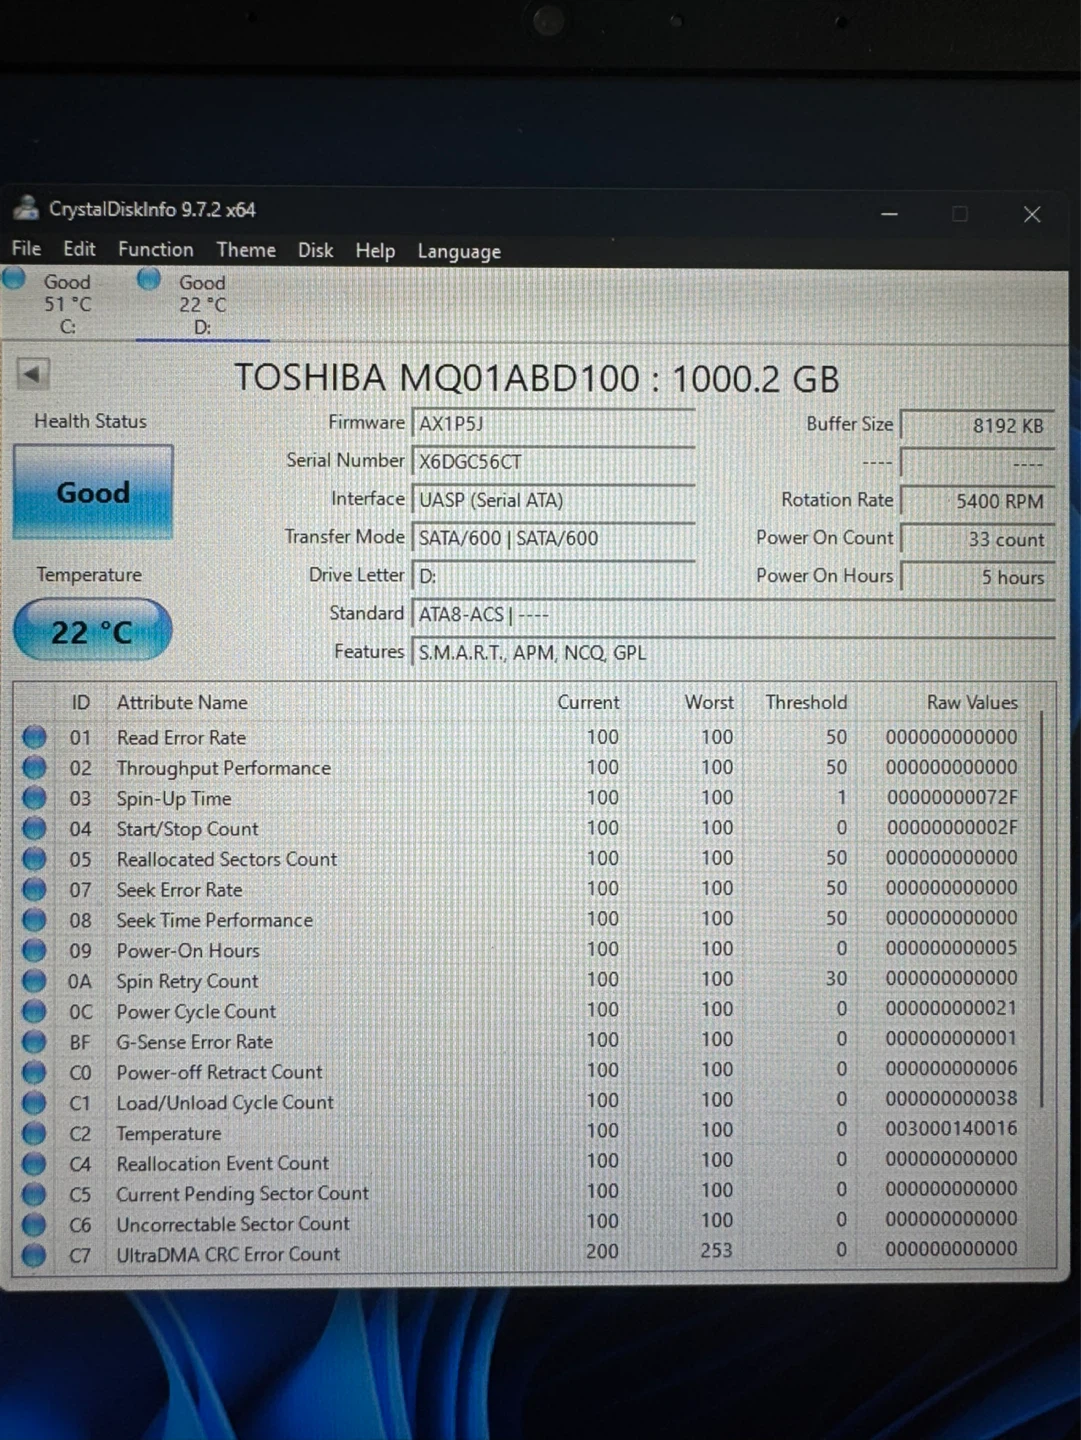The height and width of the screenshot is (1440, 1081).
Task: Click the Threshold column header
Action: pos(806,702)
